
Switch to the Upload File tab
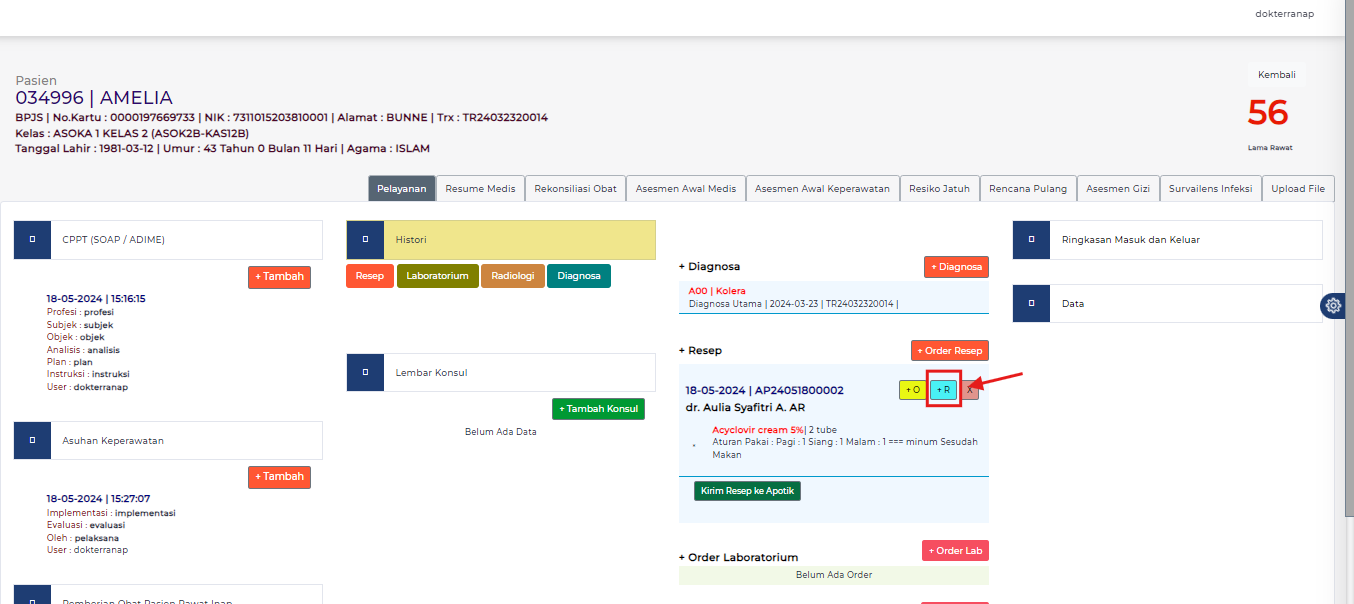(1297, 188)
